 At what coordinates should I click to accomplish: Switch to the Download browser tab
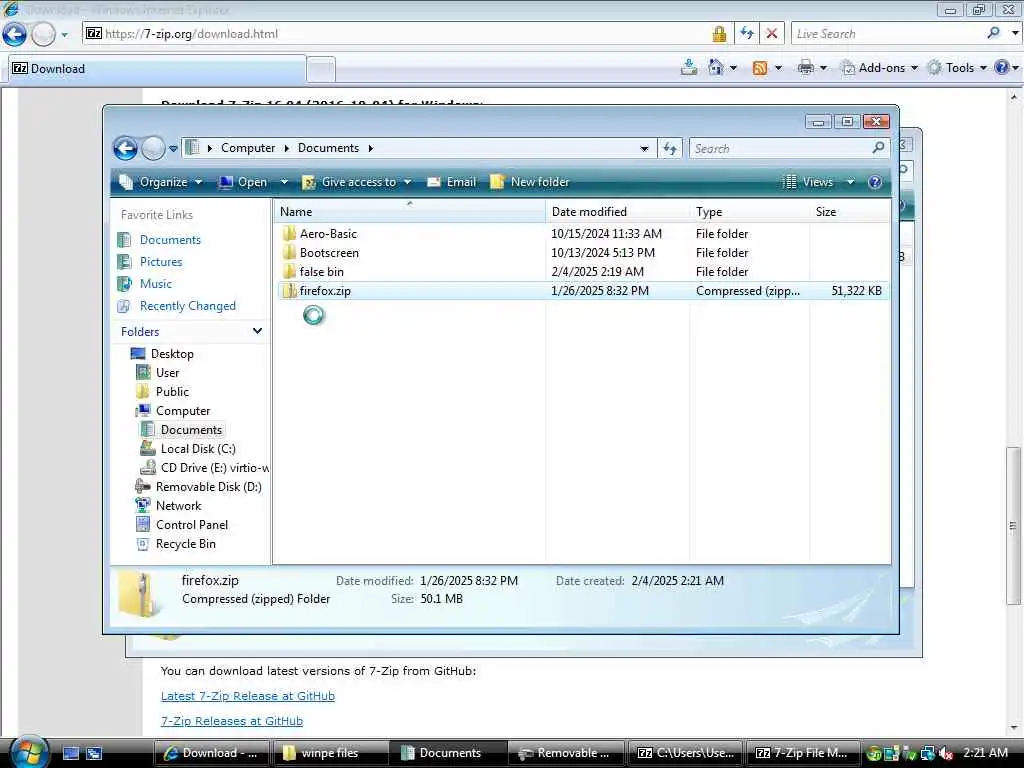coord(157,69)
